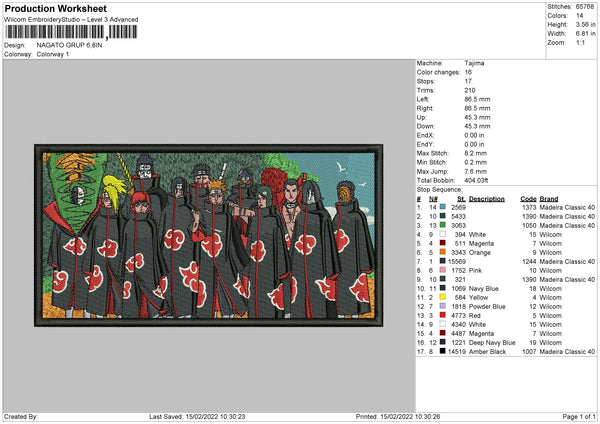Viewport: 600px width, 424px height.
Task: Click the 'Code' column header
Action: click(528, 199)
